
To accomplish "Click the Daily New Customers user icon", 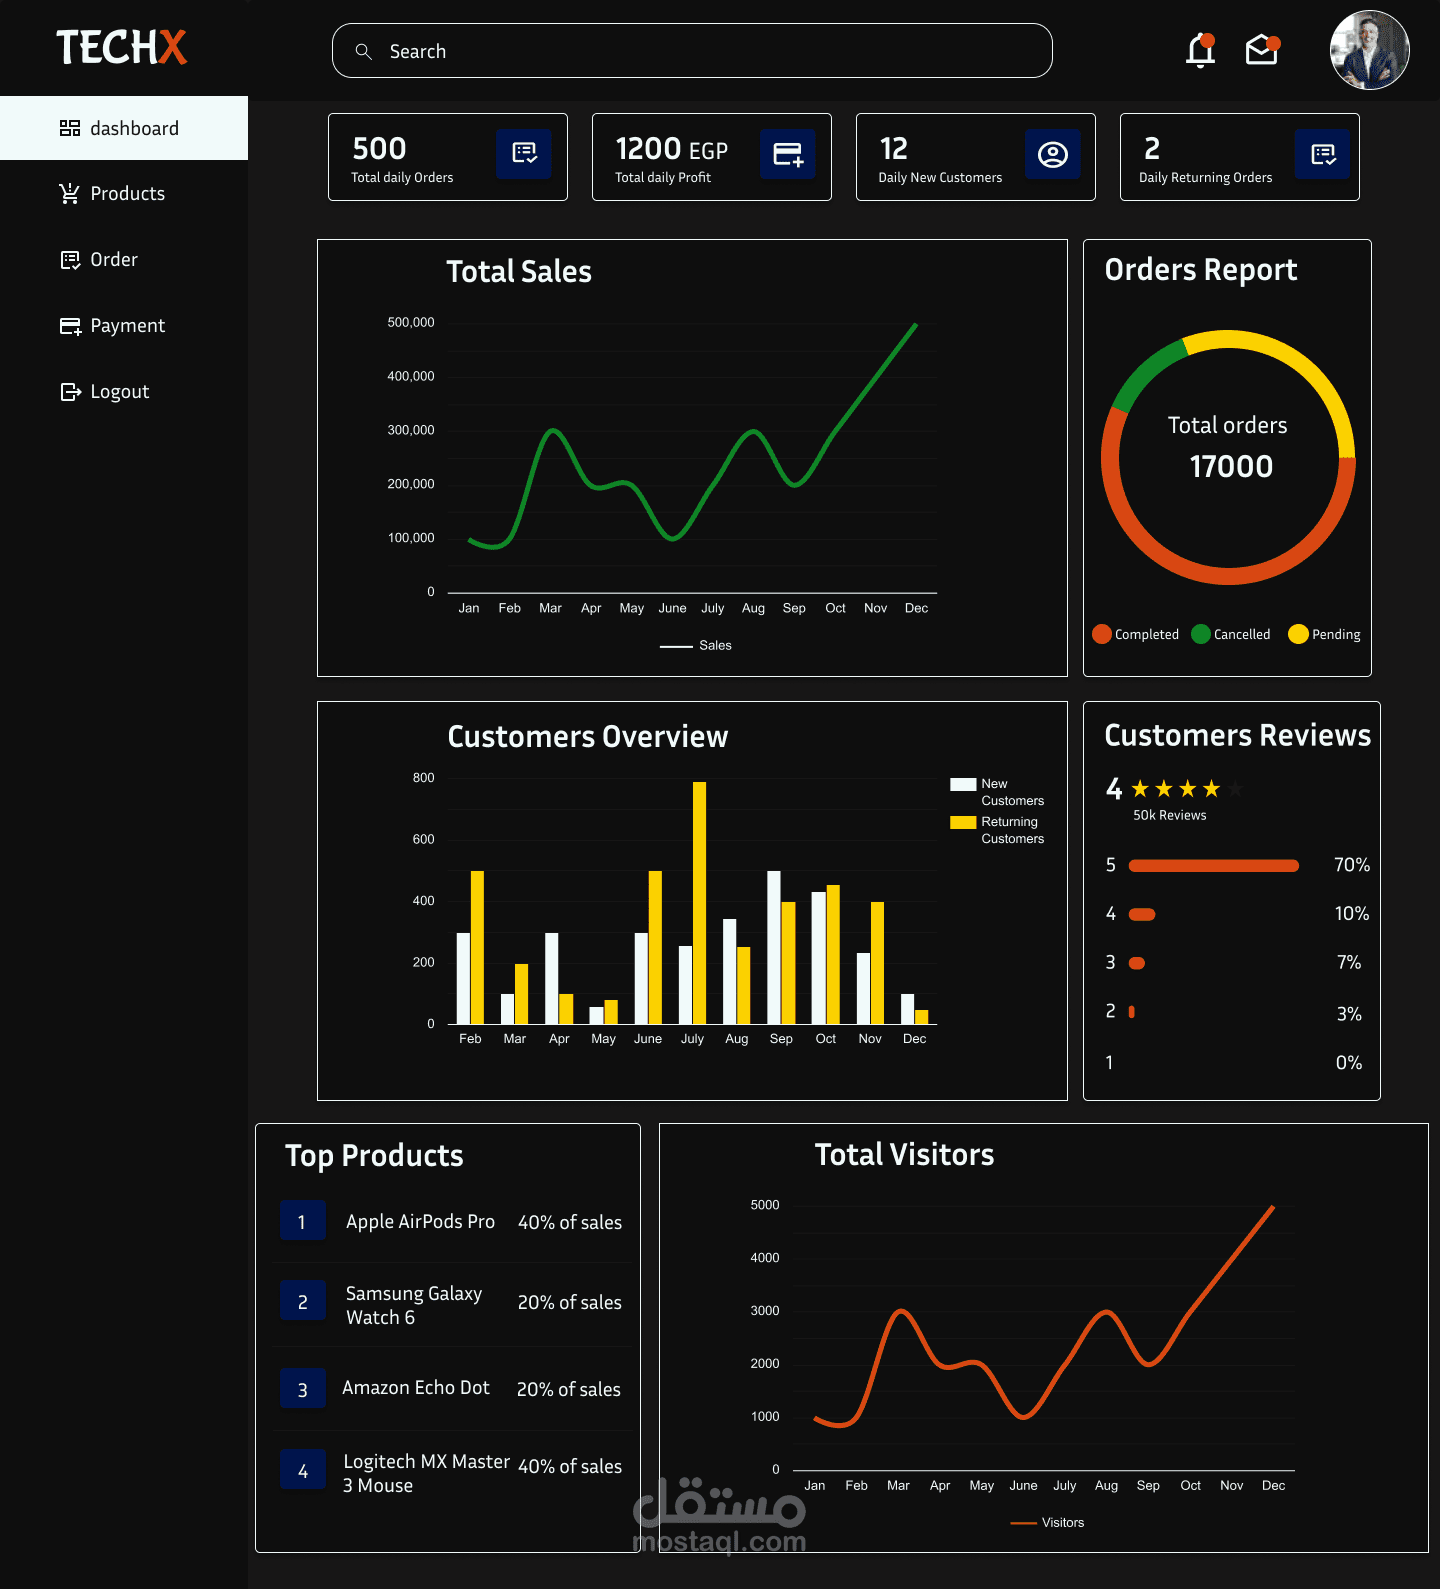I will pyautogui.click(x=1053, y=154).
